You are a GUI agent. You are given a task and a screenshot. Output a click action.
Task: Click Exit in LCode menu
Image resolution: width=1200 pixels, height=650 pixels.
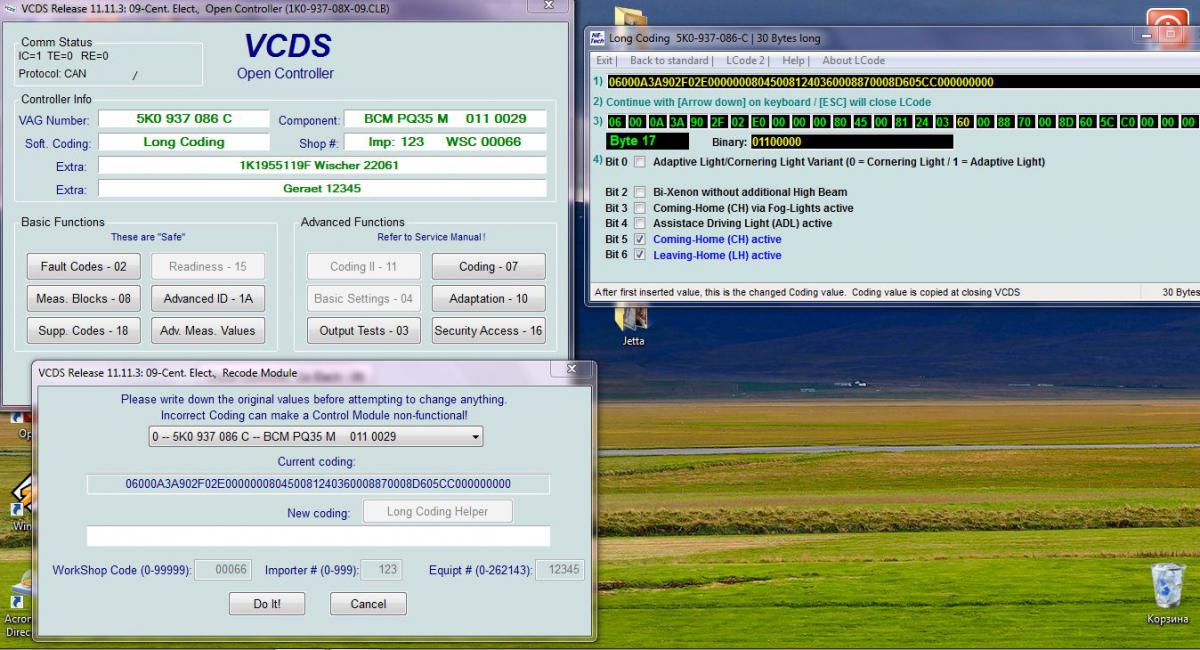605,61
